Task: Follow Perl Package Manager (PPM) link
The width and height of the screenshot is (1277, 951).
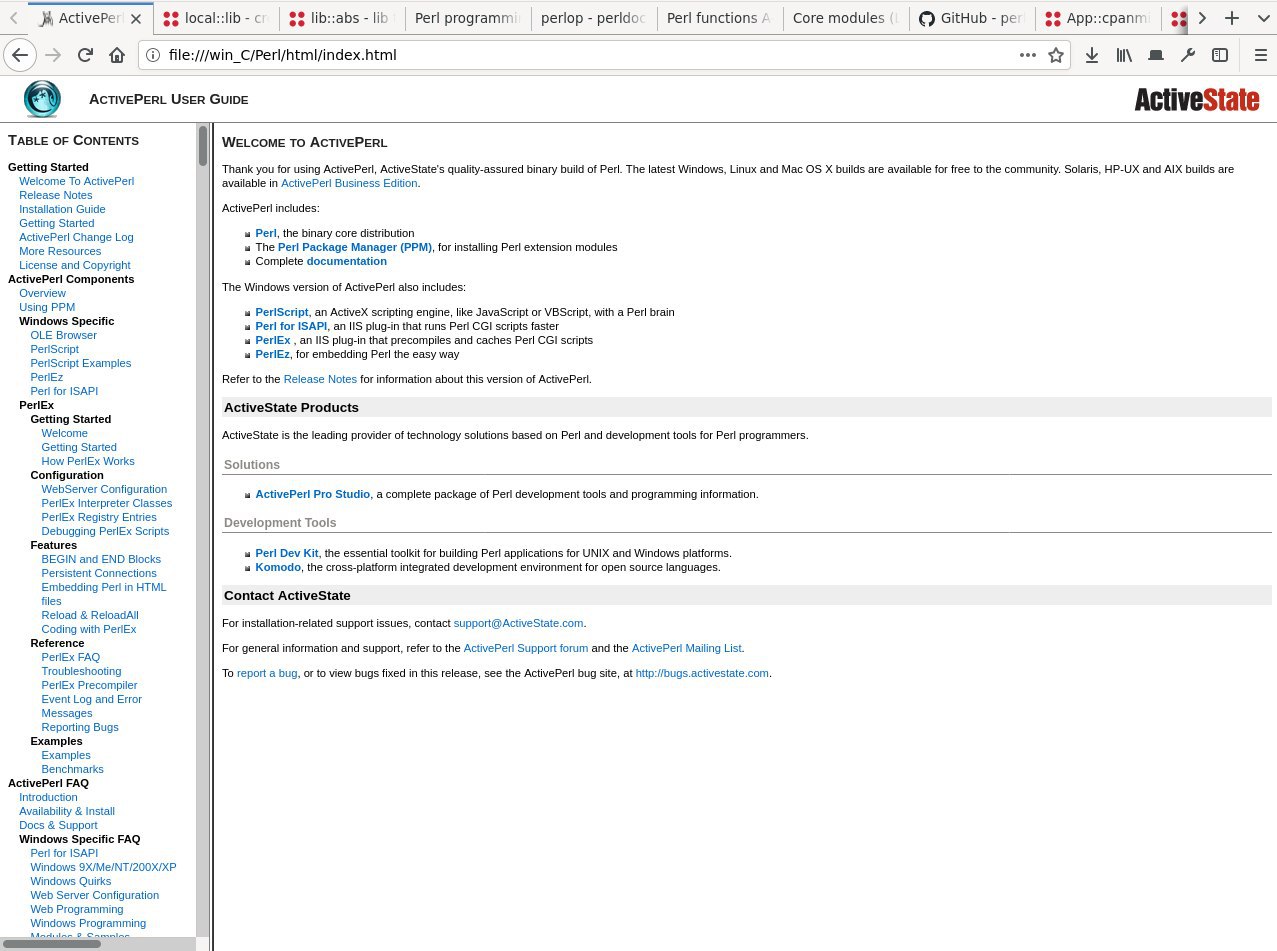Action: coord(355,247)
